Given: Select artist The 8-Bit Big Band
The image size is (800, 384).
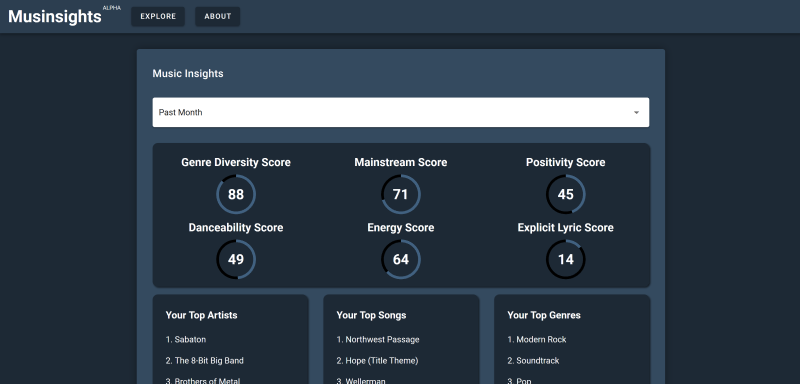Looking at the screenshot, I should pos(205,361).
